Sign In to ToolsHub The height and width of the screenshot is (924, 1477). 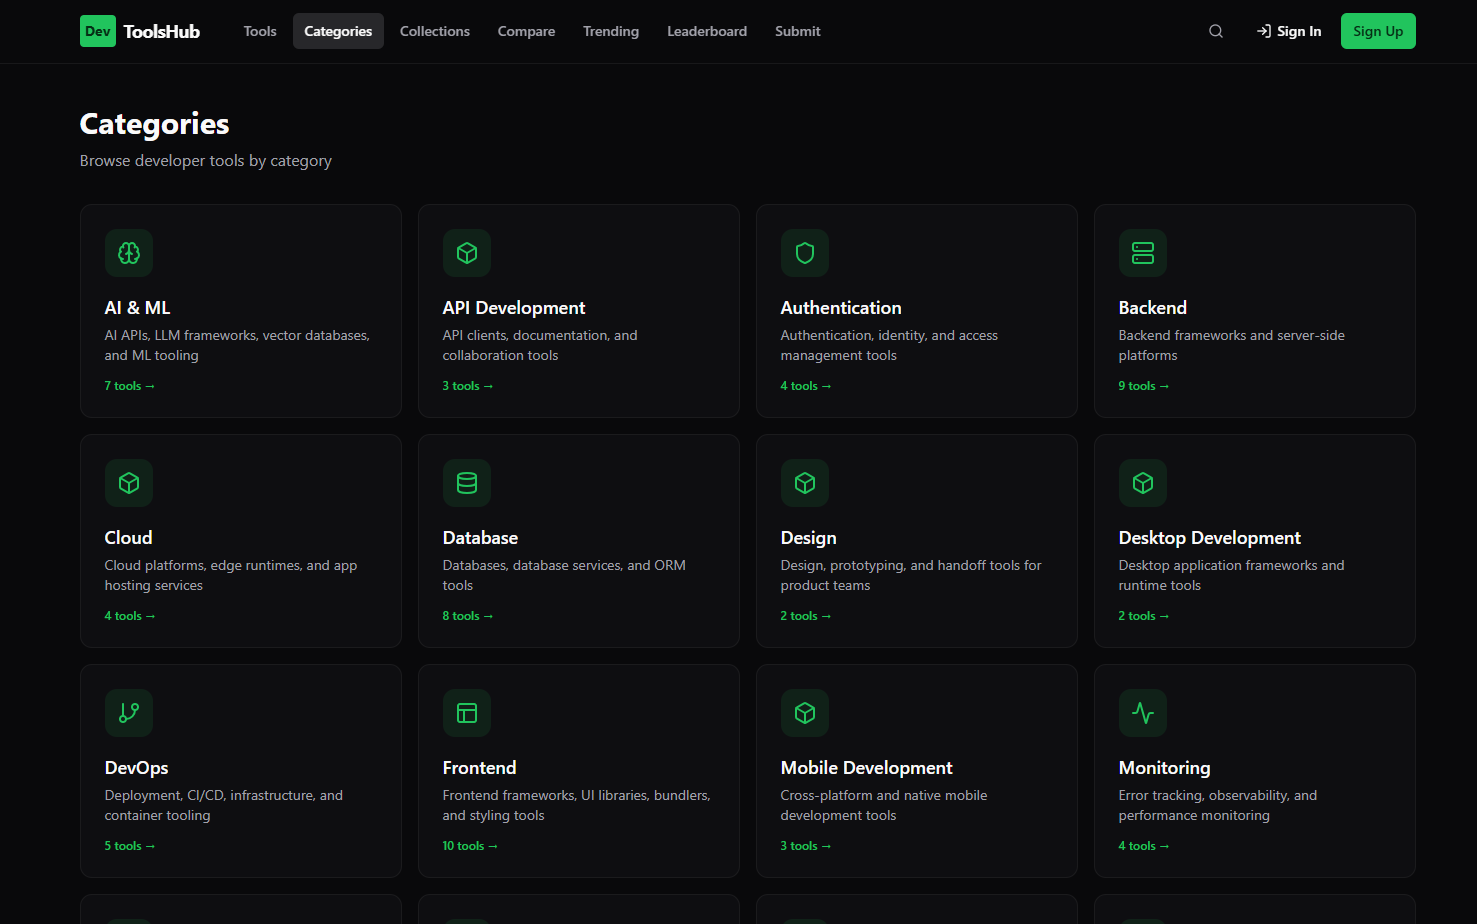coord(1289,31)
